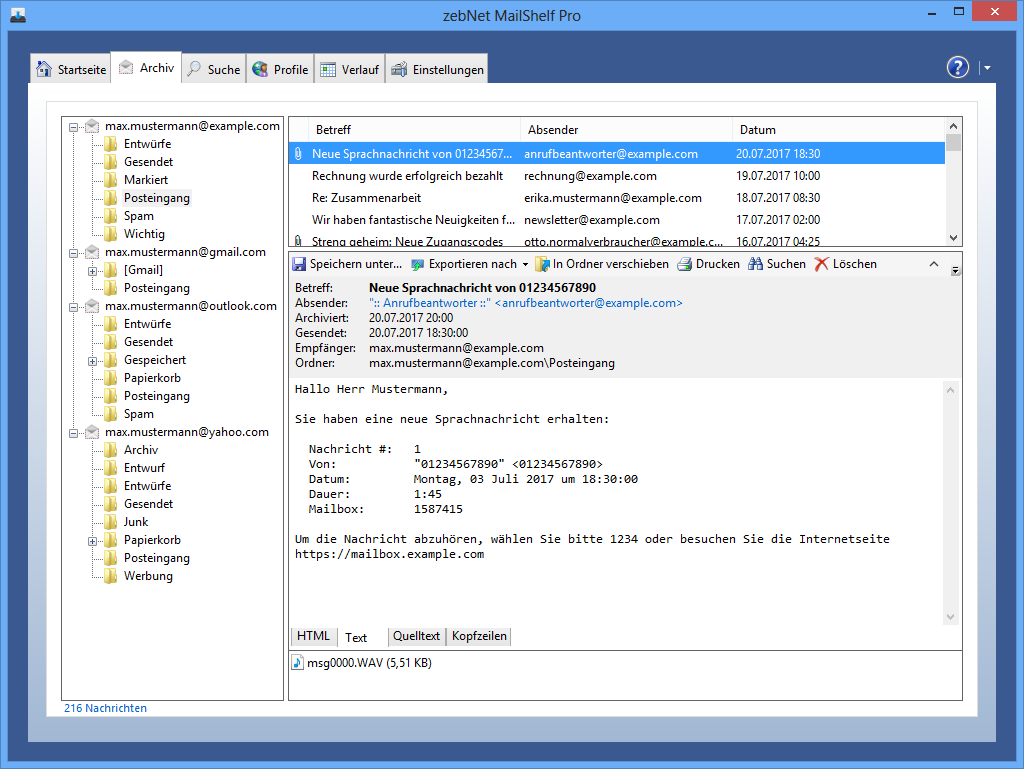Click the mailbox icon of max.mustermann@outlook.com
The height and width of the screenshot is (769, 1024).
[92, 306]
